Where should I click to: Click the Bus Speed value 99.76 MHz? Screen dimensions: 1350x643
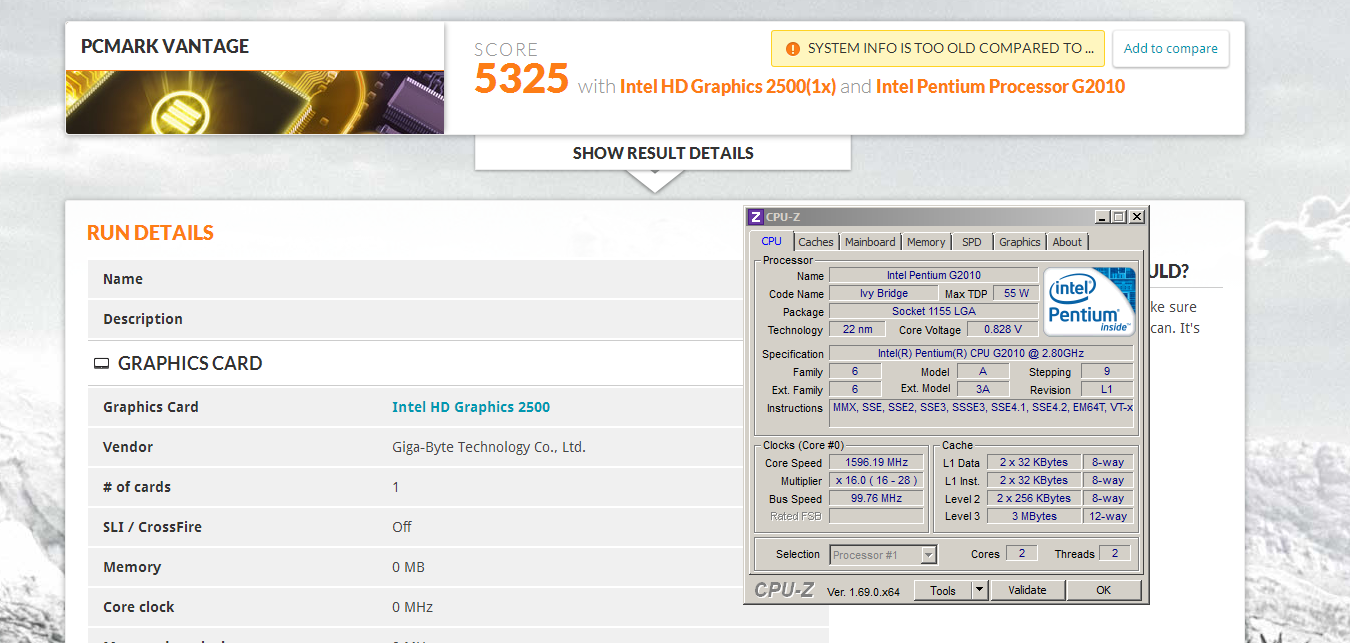coord(876,498)
